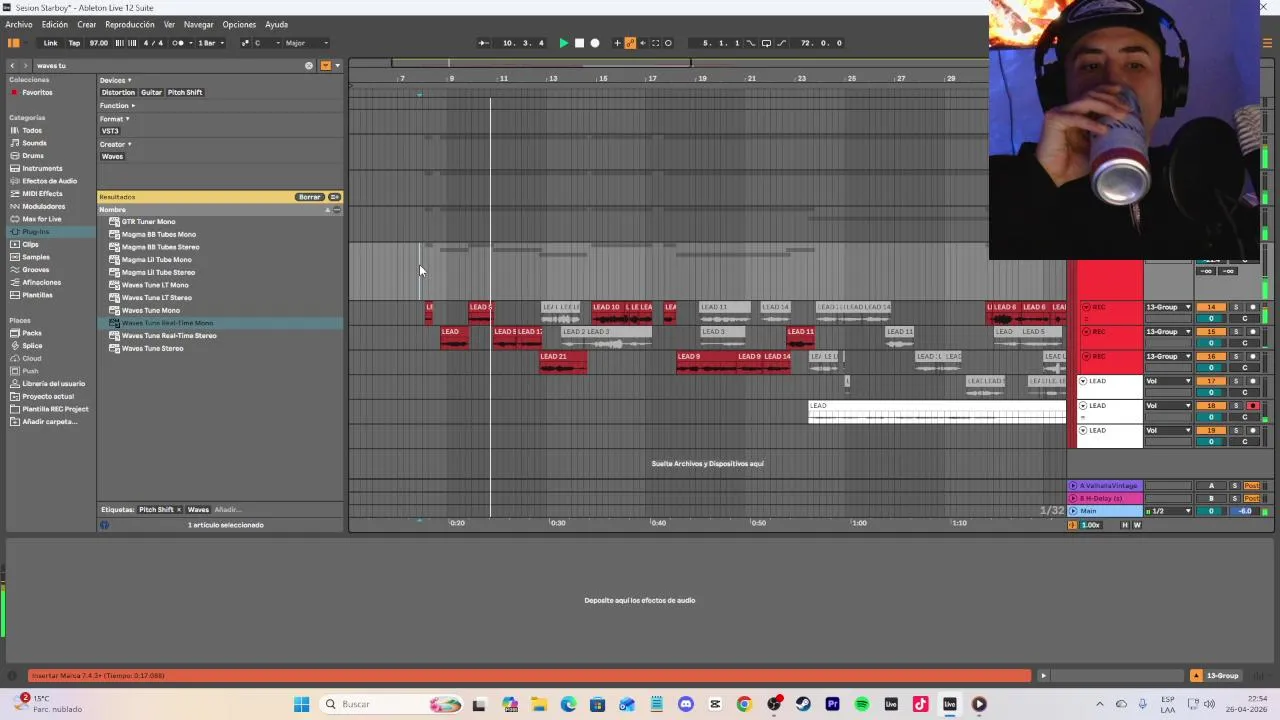The height and width of the screenshot is (720, 1280).
Task: Click the tempo field 97.00
Action: point(98,43)
